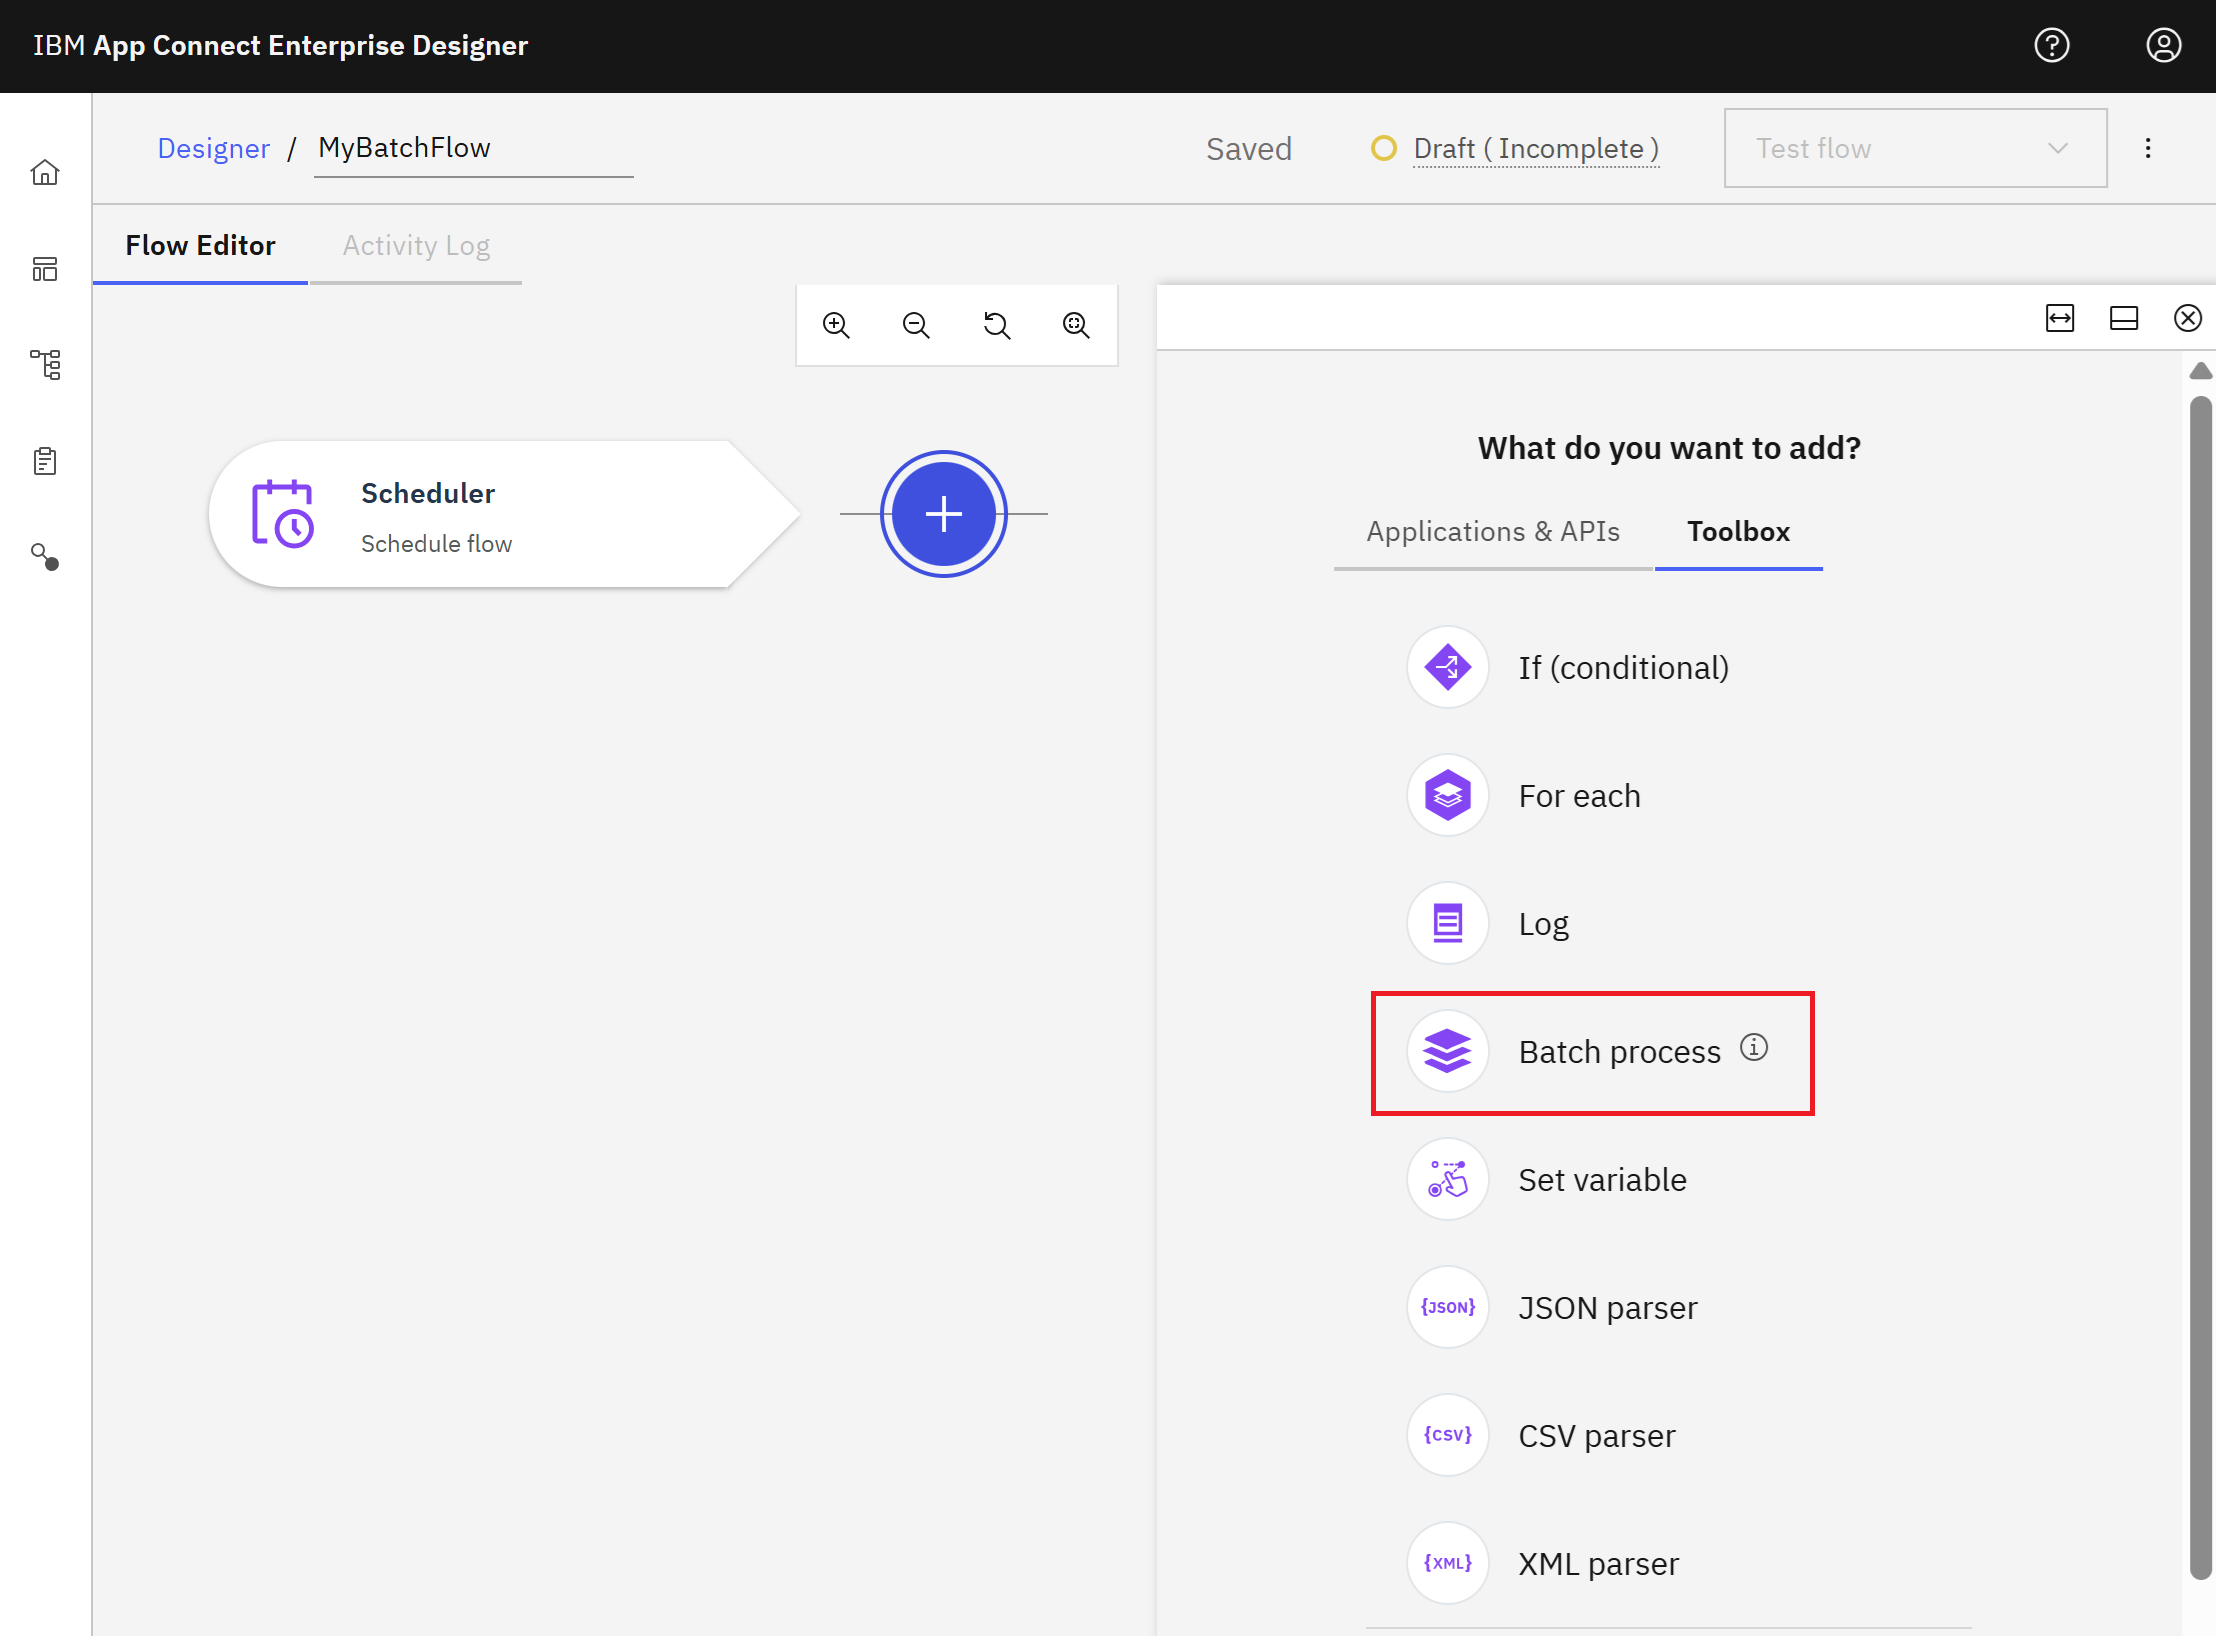
Task: Open the tree-structure icon in left sidebar
Action: 45,365
